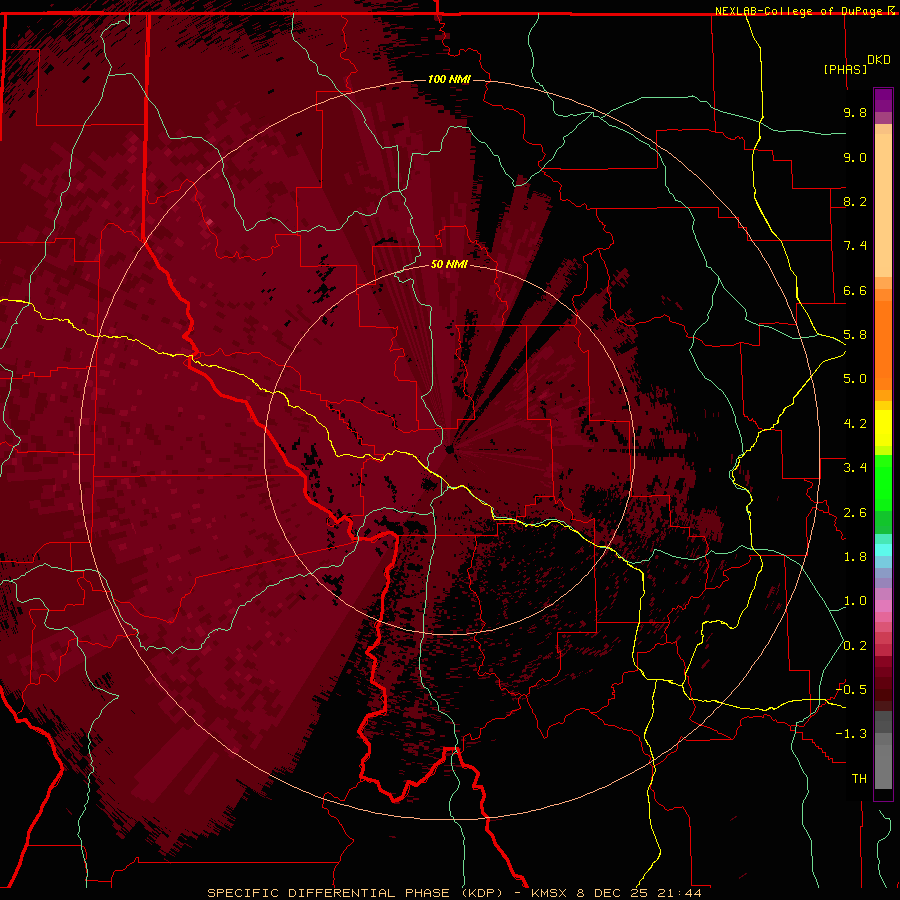The height and width of the screenshot is (900, 900).
Task: Click the KMSX radar site dot at center
Action: (449, 449)
